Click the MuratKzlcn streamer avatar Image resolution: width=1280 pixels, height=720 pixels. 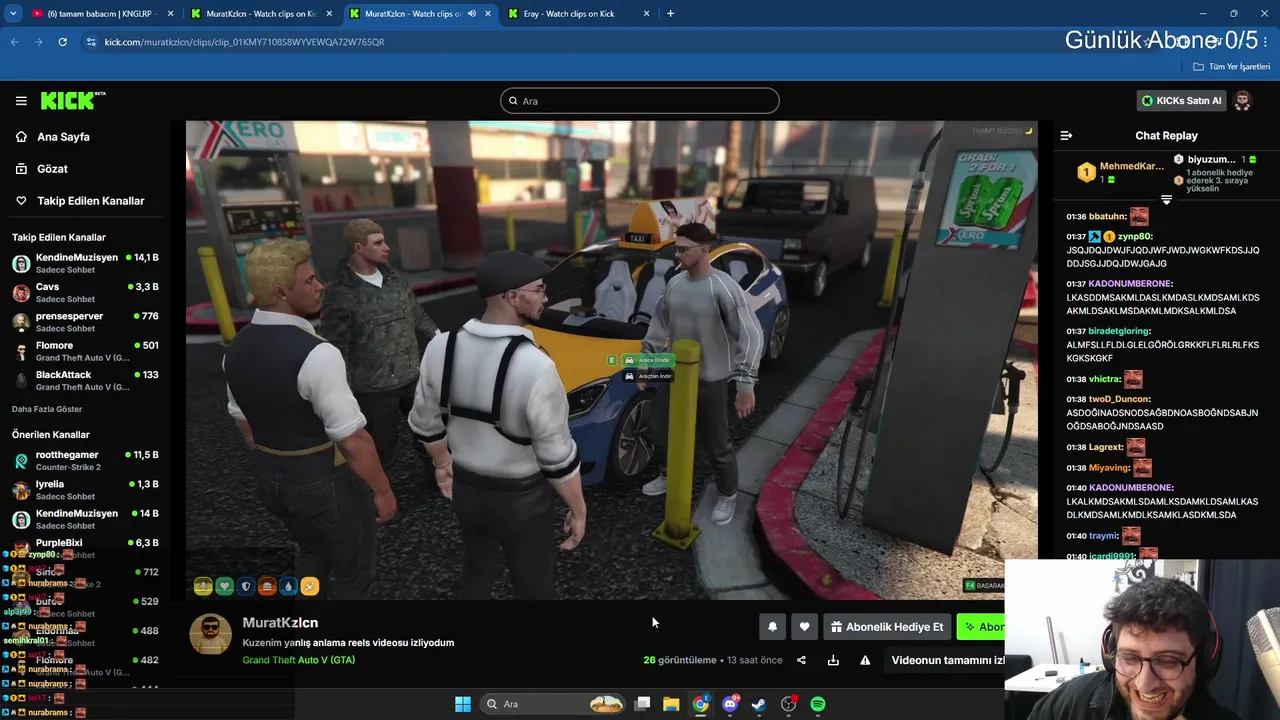point(211,634)
